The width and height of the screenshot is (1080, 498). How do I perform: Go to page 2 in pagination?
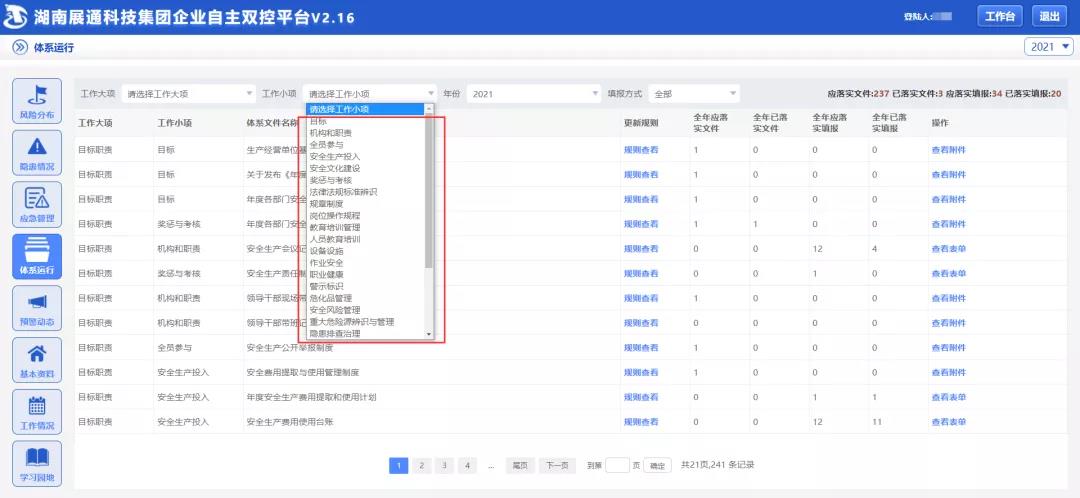pyautogui.click(x=421, y=465)
